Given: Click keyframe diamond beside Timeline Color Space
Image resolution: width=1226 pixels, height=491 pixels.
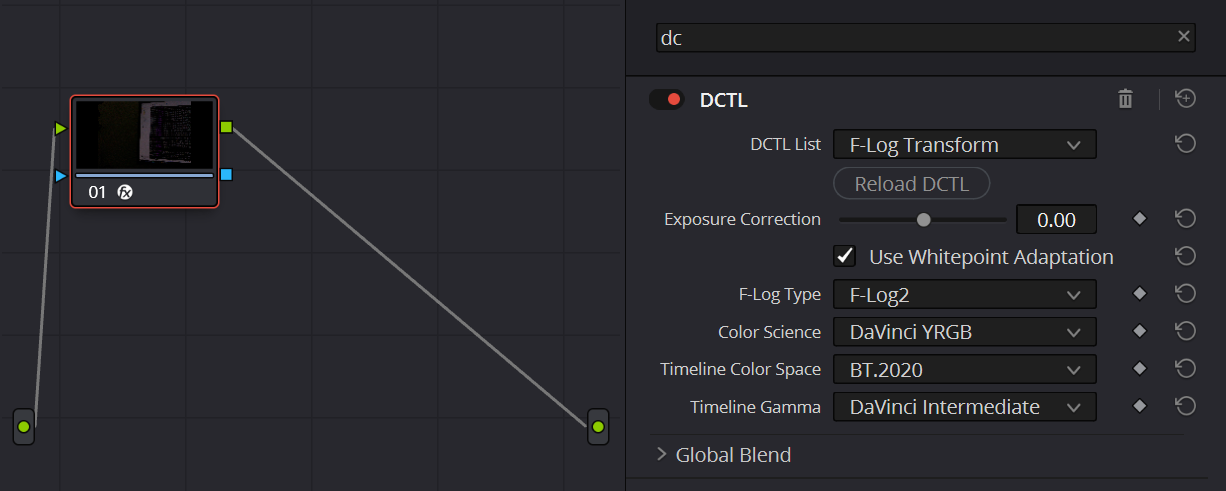Looking at the screenshot, I should click(x=1139, y=369).
